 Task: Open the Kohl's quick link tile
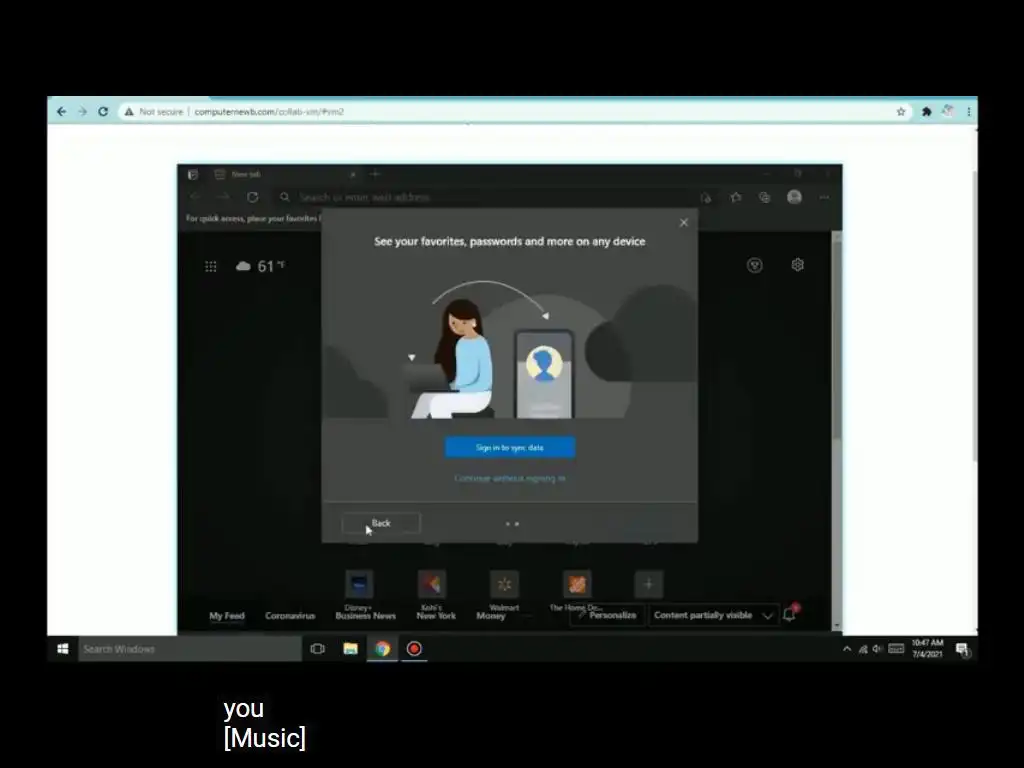tap(432, 584)
